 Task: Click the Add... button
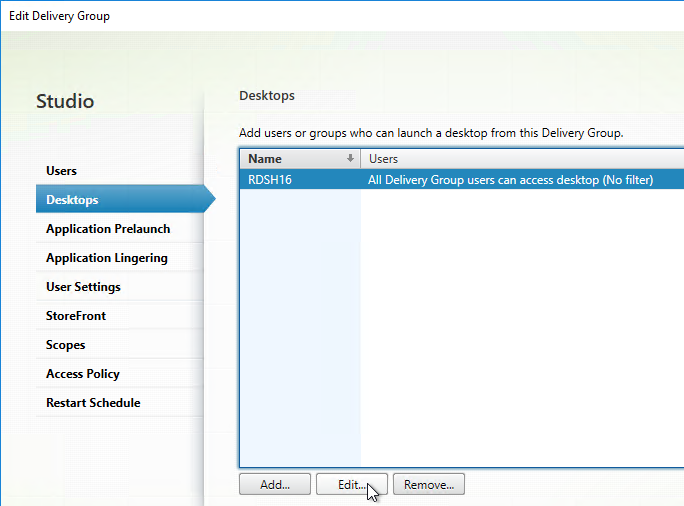(274, 485)
